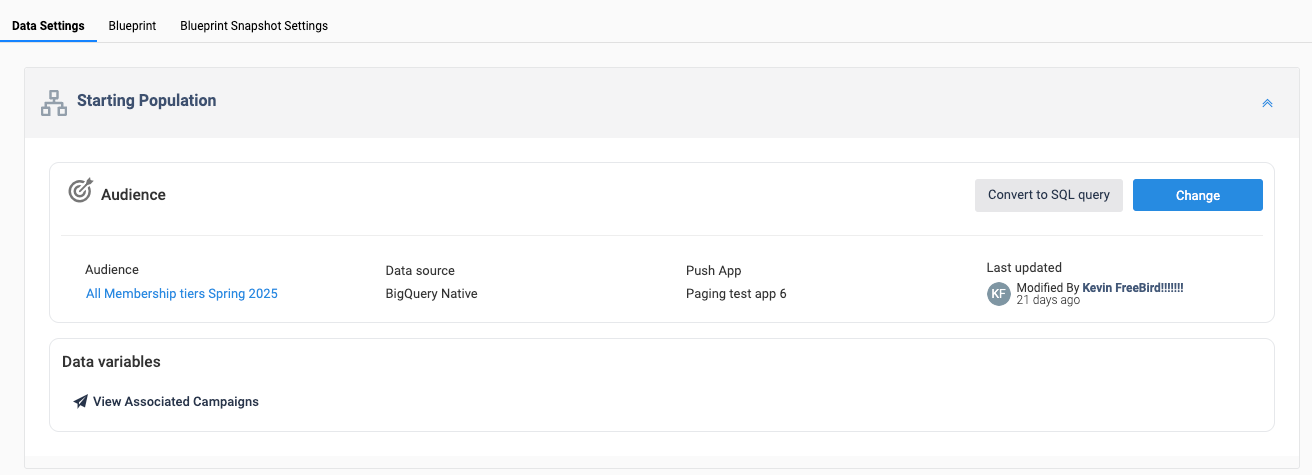
Task: Click View Associated Campaigns link
Action: click(x=176, y=401)
